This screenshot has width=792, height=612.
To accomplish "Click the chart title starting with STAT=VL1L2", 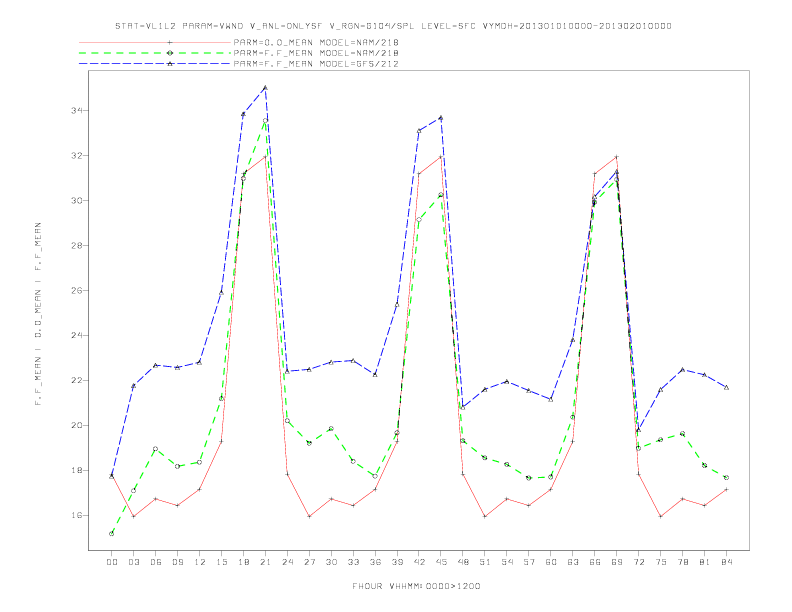I will (x=393, y=26).
